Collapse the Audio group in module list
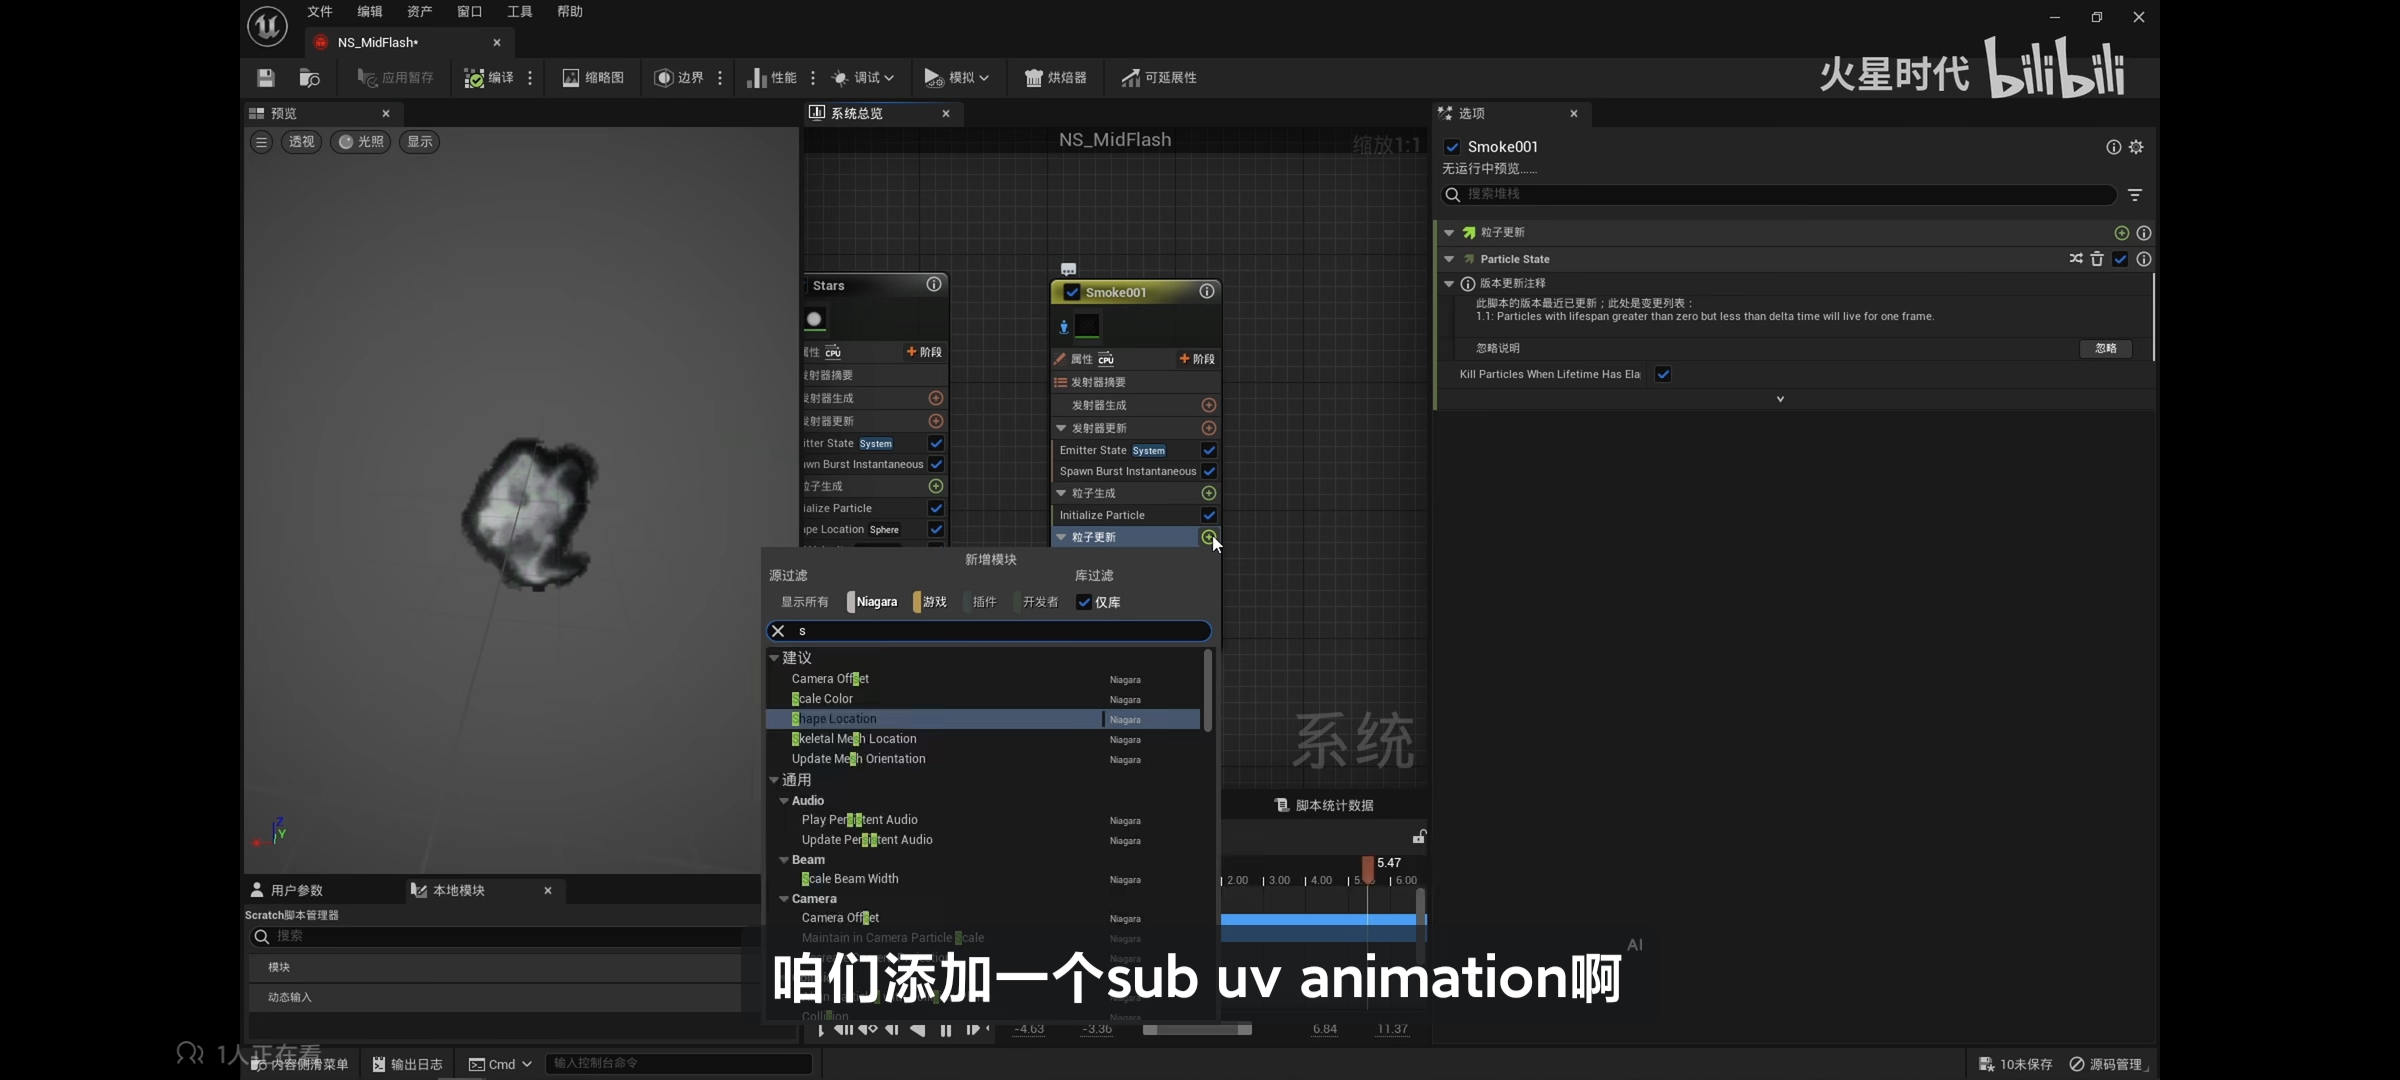This screenshot has height=1080, width=2400. [784, 801]
